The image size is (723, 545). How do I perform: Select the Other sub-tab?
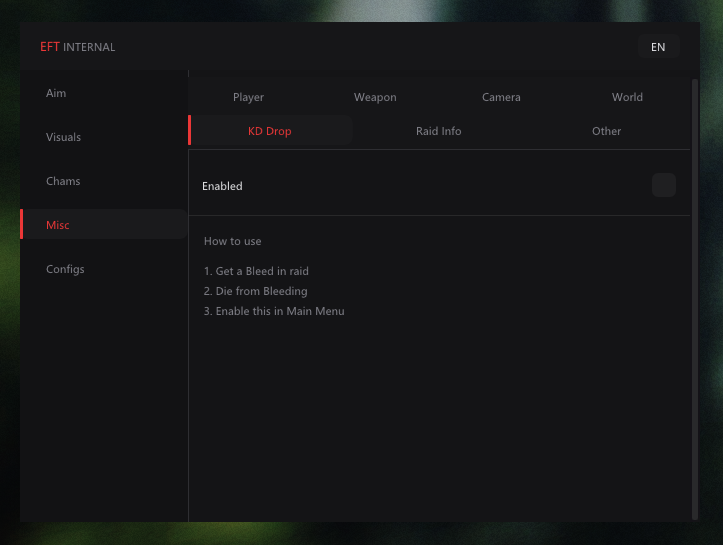[606, 131]
